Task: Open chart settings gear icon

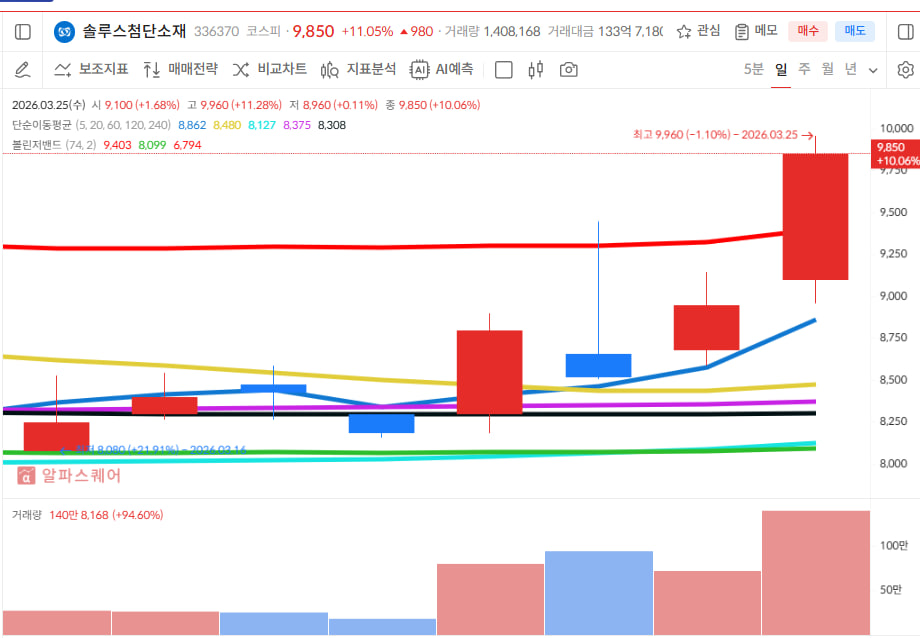Action: [x=905, y=70]
